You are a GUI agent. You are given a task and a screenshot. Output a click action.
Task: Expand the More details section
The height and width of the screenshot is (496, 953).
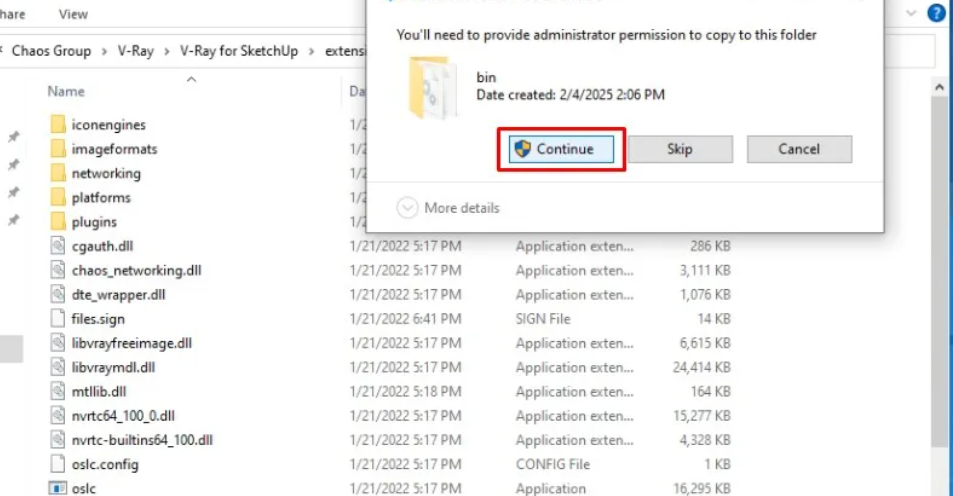407,208
